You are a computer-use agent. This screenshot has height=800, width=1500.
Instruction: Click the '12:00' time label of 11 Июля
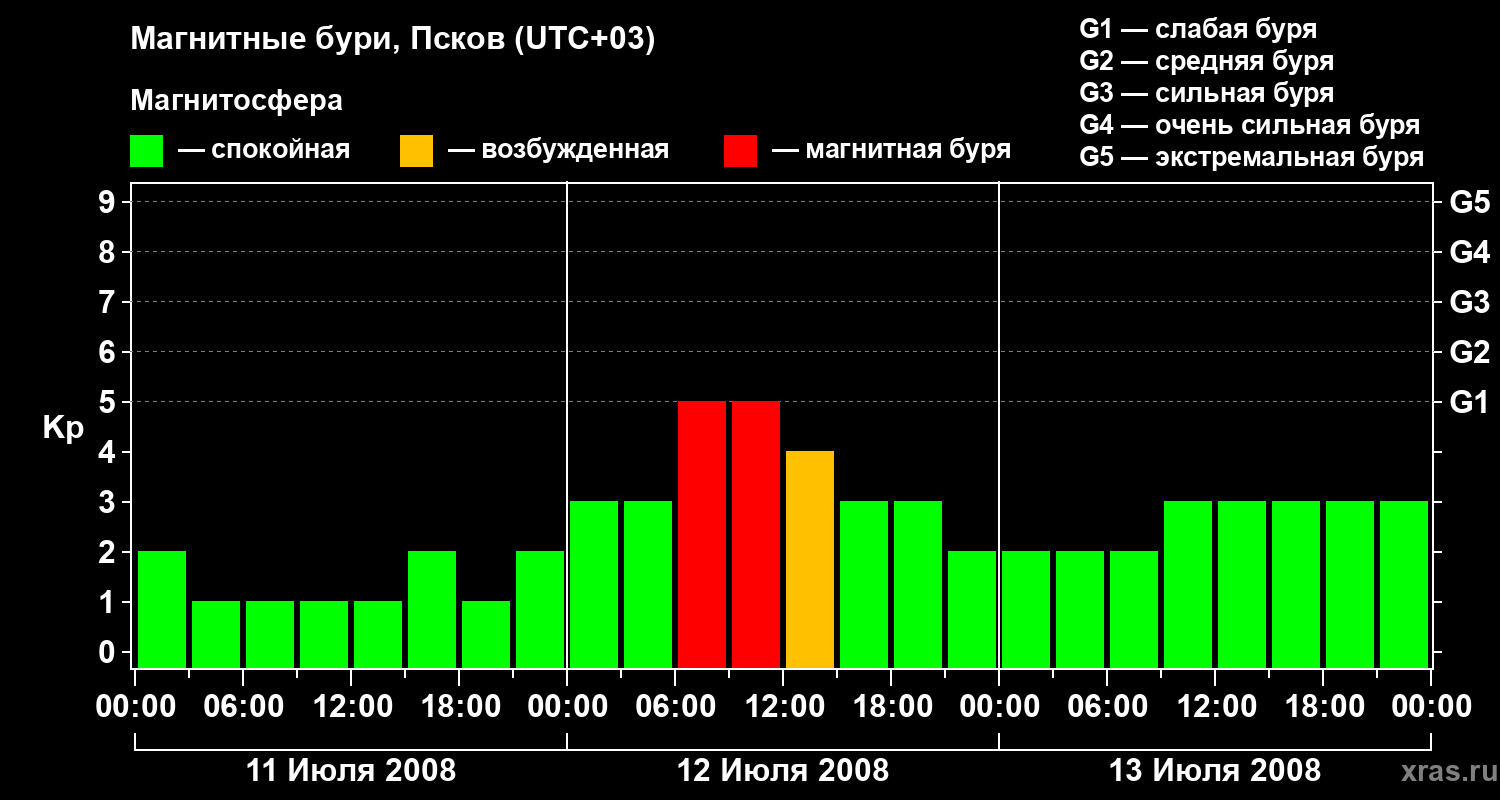click(351, 707)
